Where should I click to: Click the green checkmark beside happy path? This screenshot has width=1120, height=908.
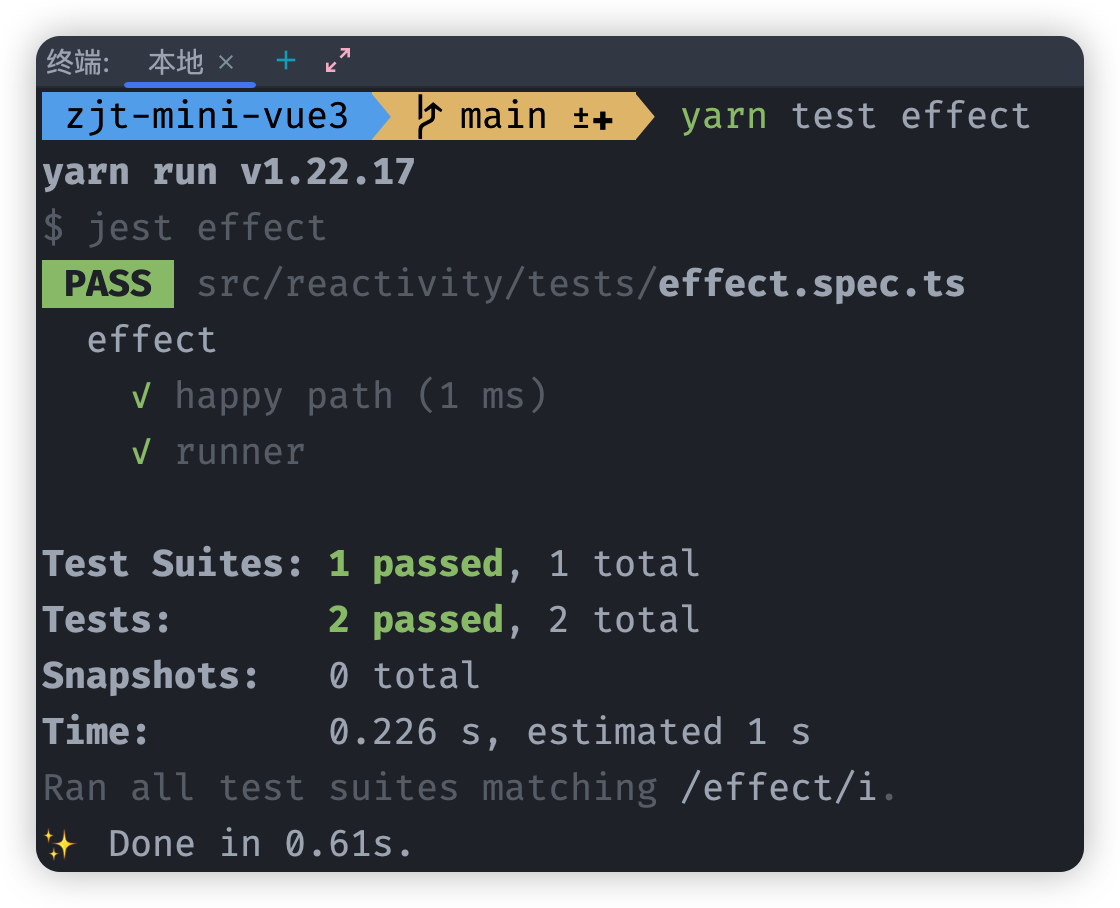click(141, 397)
